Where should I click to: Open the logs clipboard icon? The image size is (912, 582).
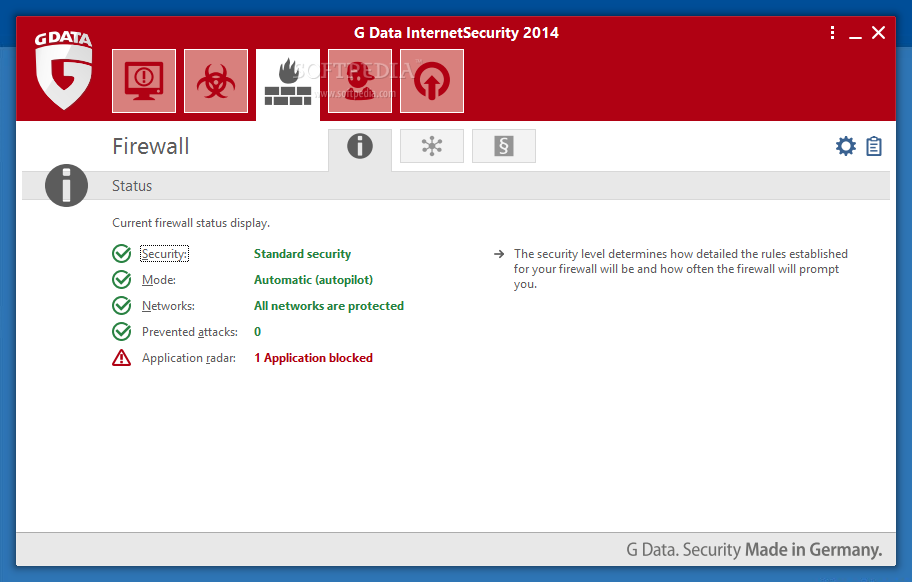pyautogui.click(x=874, y=146)
